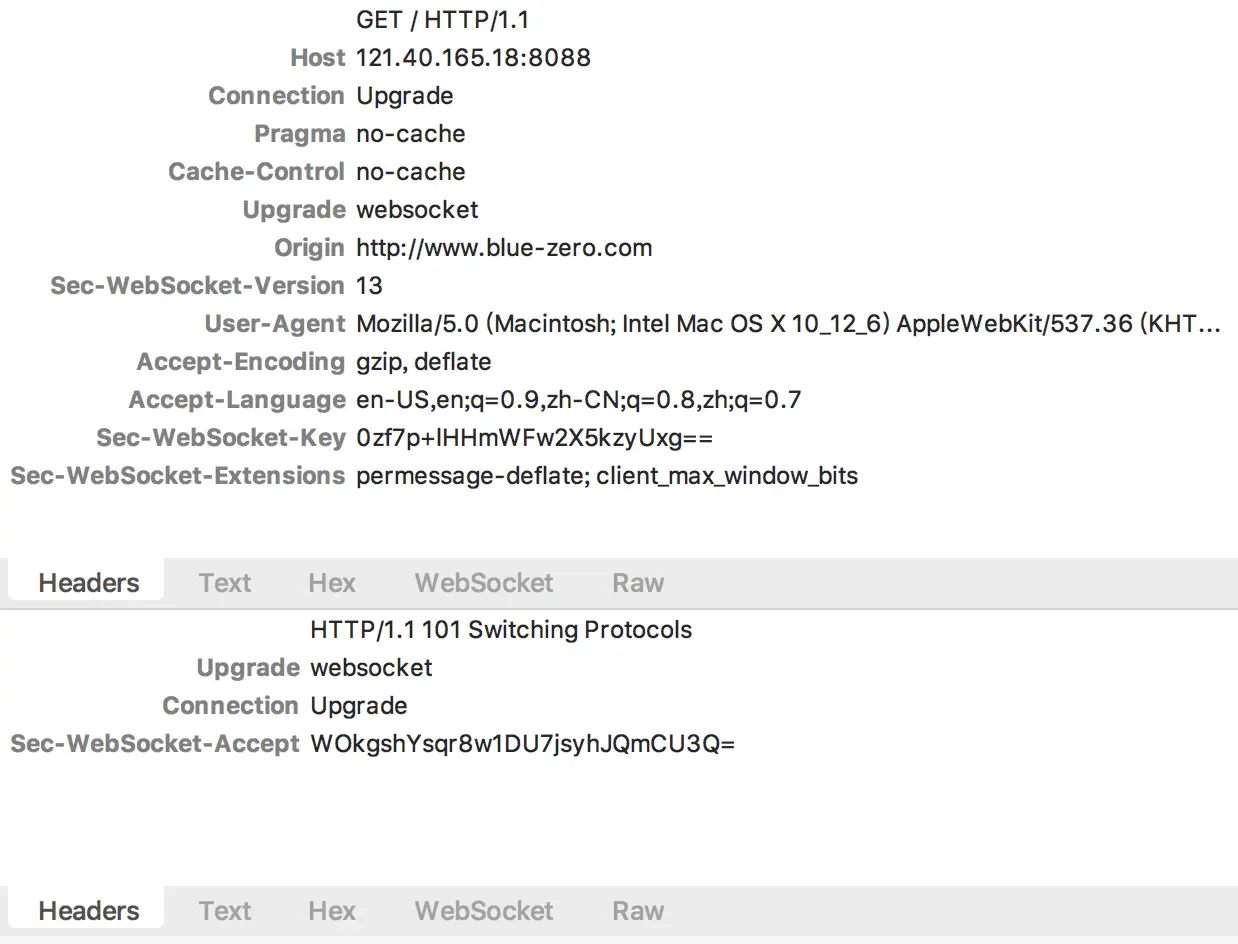1238x944 pixels.
Task: Open the response pane's WebSocket tab
Action: (x=484, y=911)
